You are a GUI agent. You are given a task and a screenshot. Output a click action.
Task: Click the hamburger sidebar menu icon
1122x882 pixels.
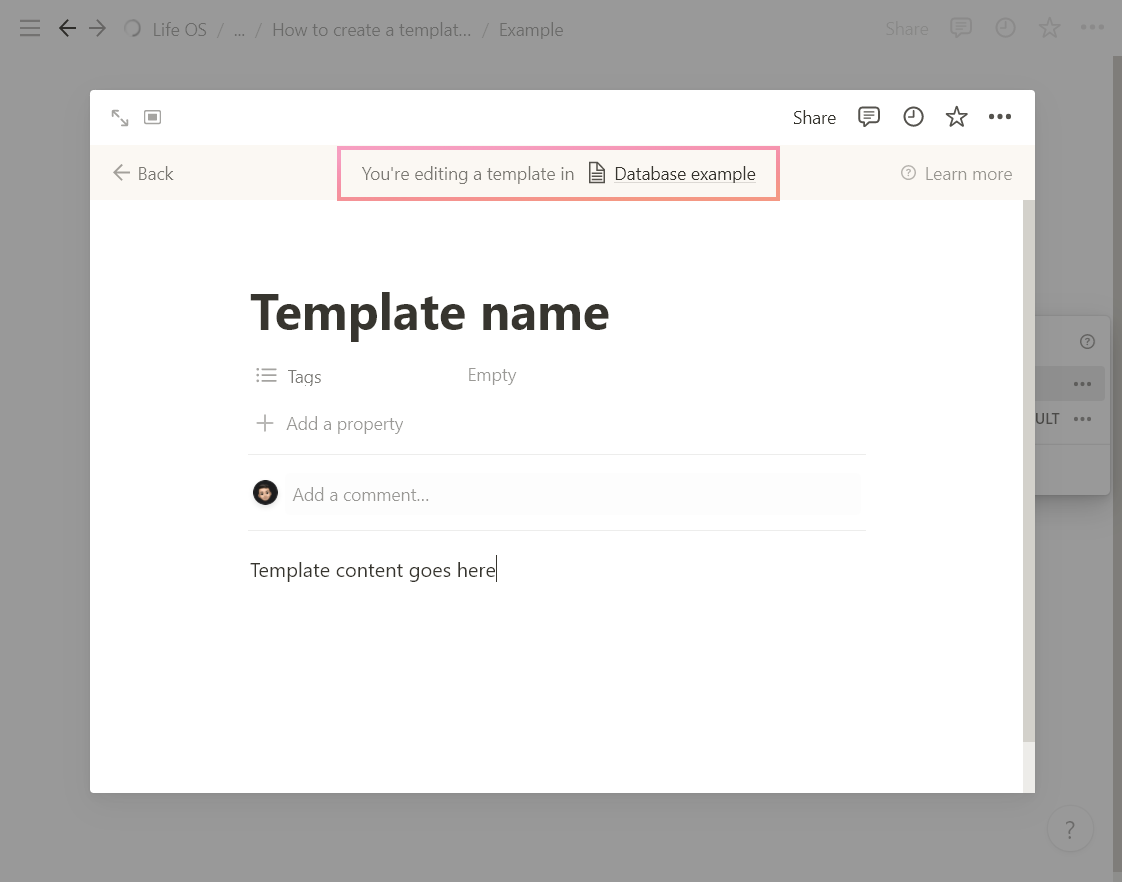pyautogui.click(x=30, y=29)
